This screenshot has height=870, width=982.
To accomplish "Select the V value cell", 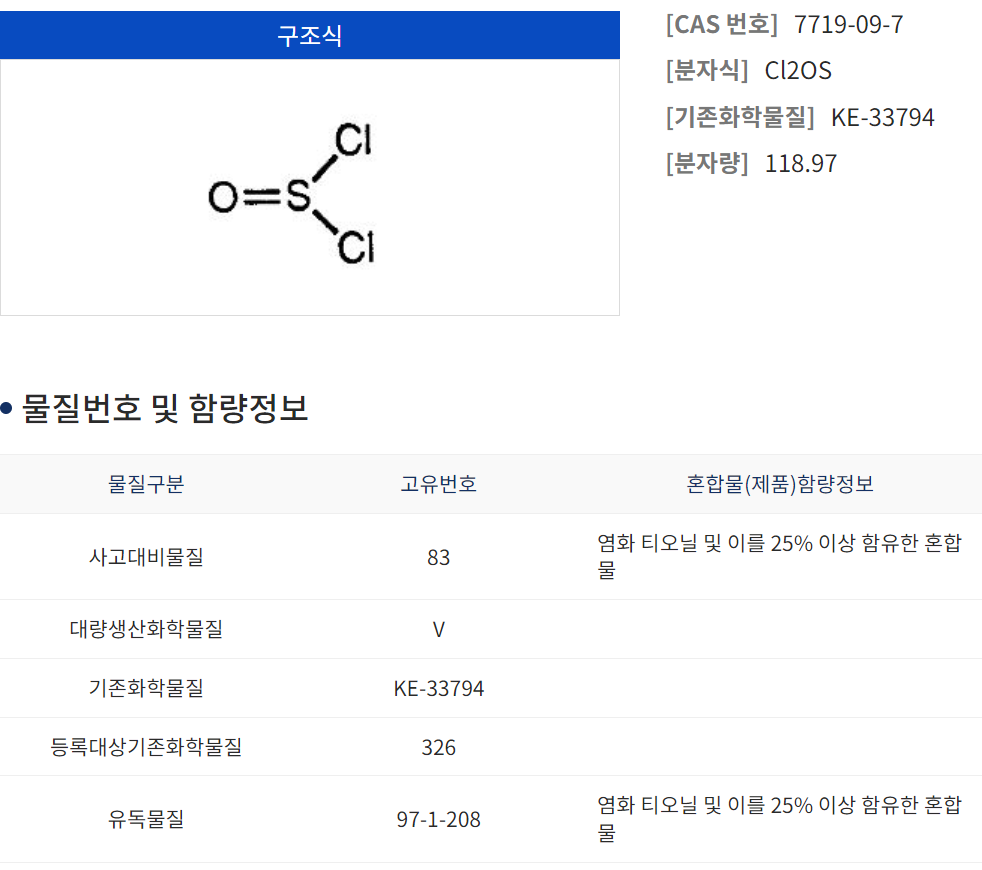I will click(438, 629).
